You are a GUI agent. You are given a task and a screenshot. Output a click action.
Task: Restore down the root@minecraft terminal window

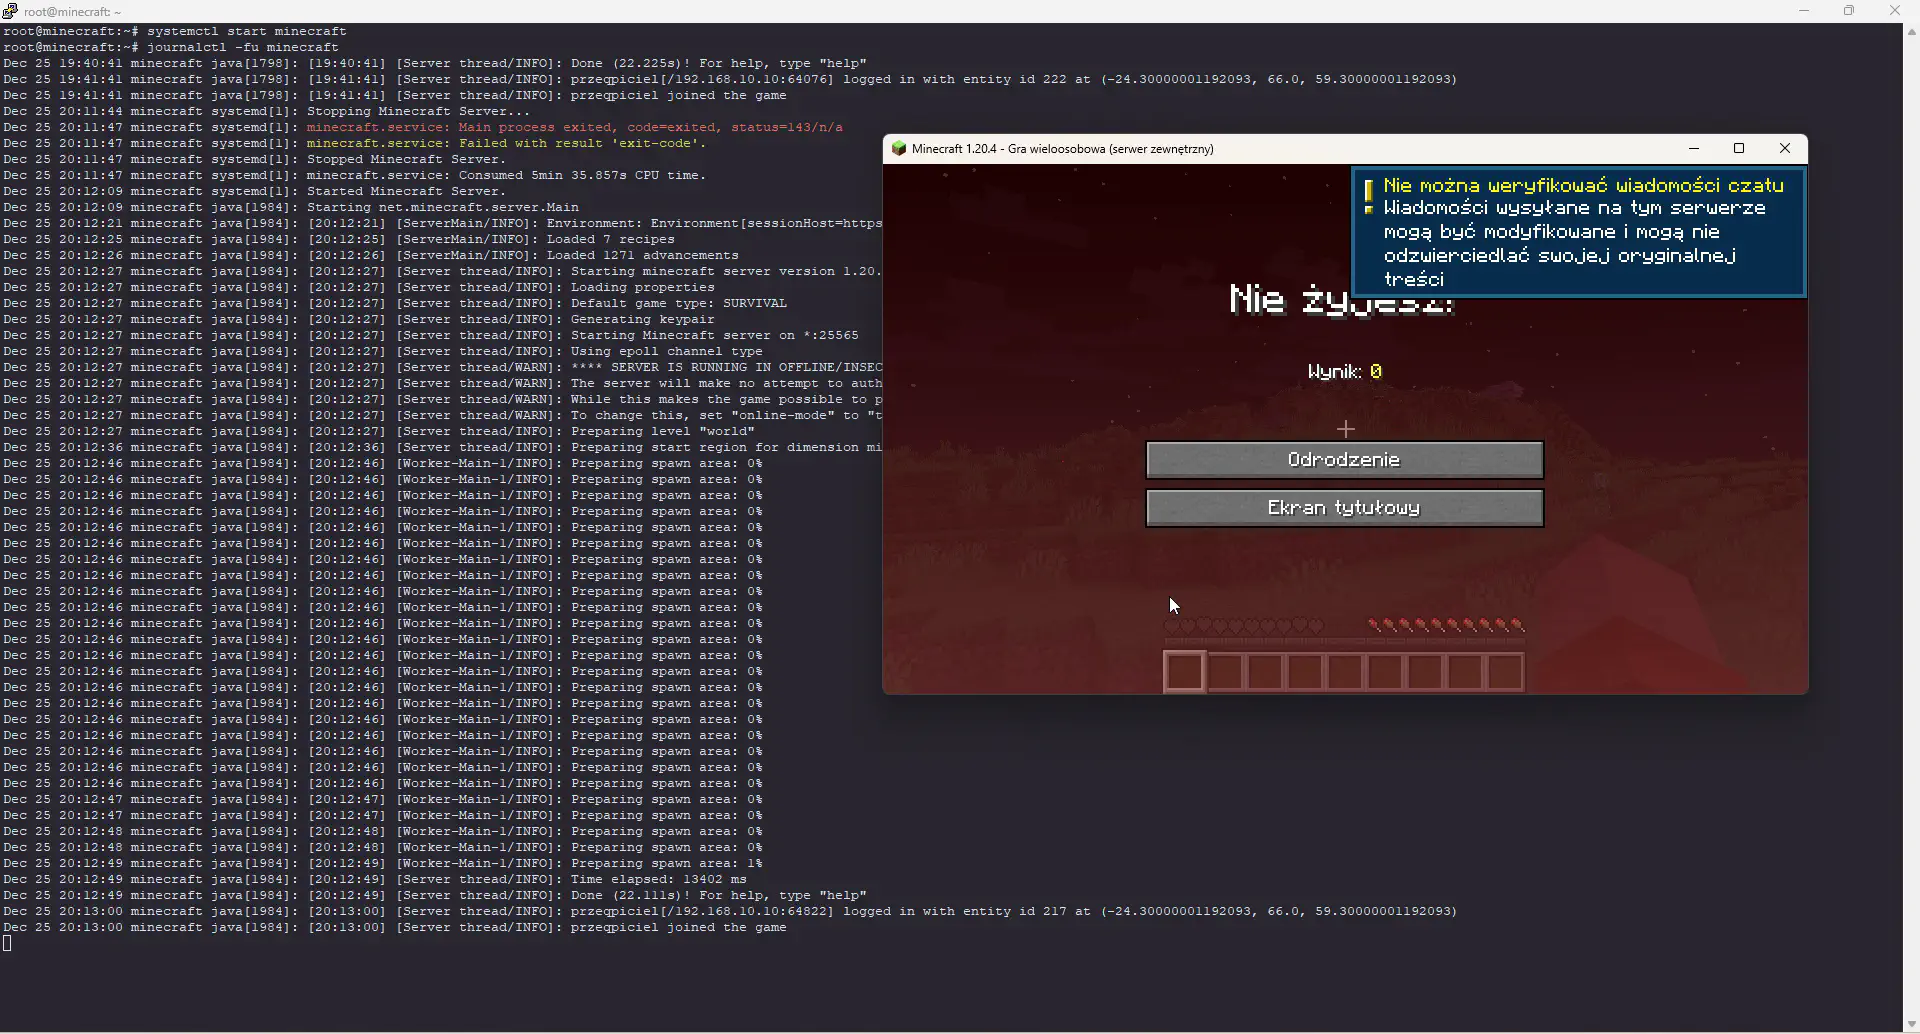pyautogui.click(x=1849, y=11)
